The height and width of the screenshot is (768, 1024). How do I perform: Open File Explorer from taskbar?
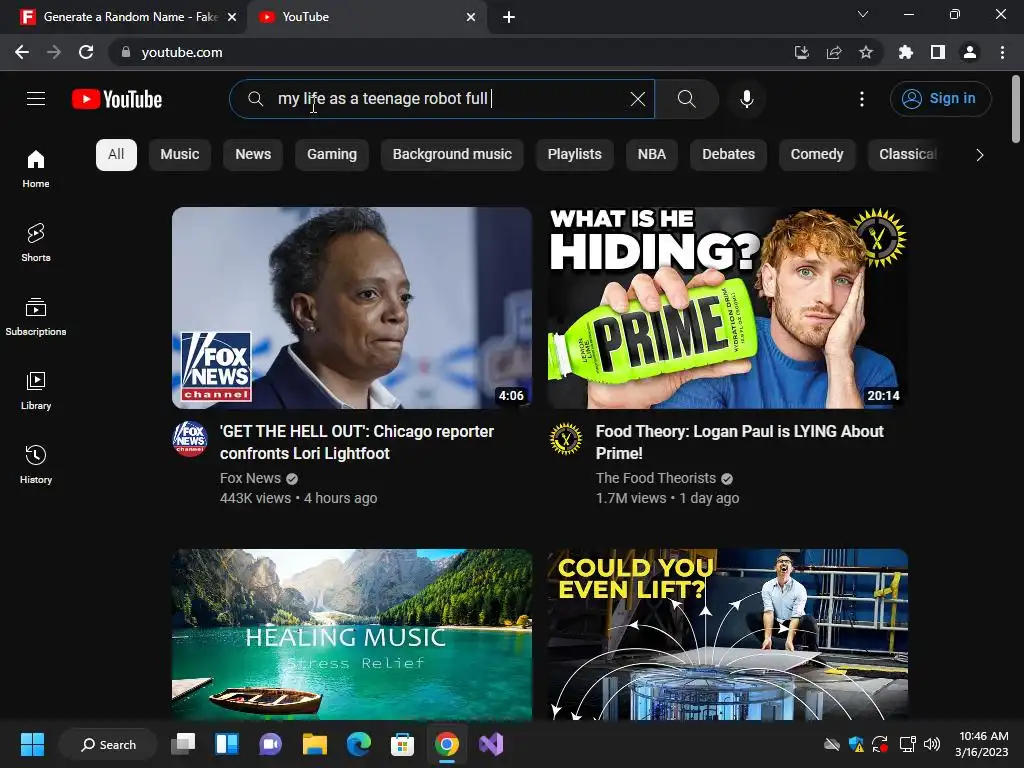[315, 744]
